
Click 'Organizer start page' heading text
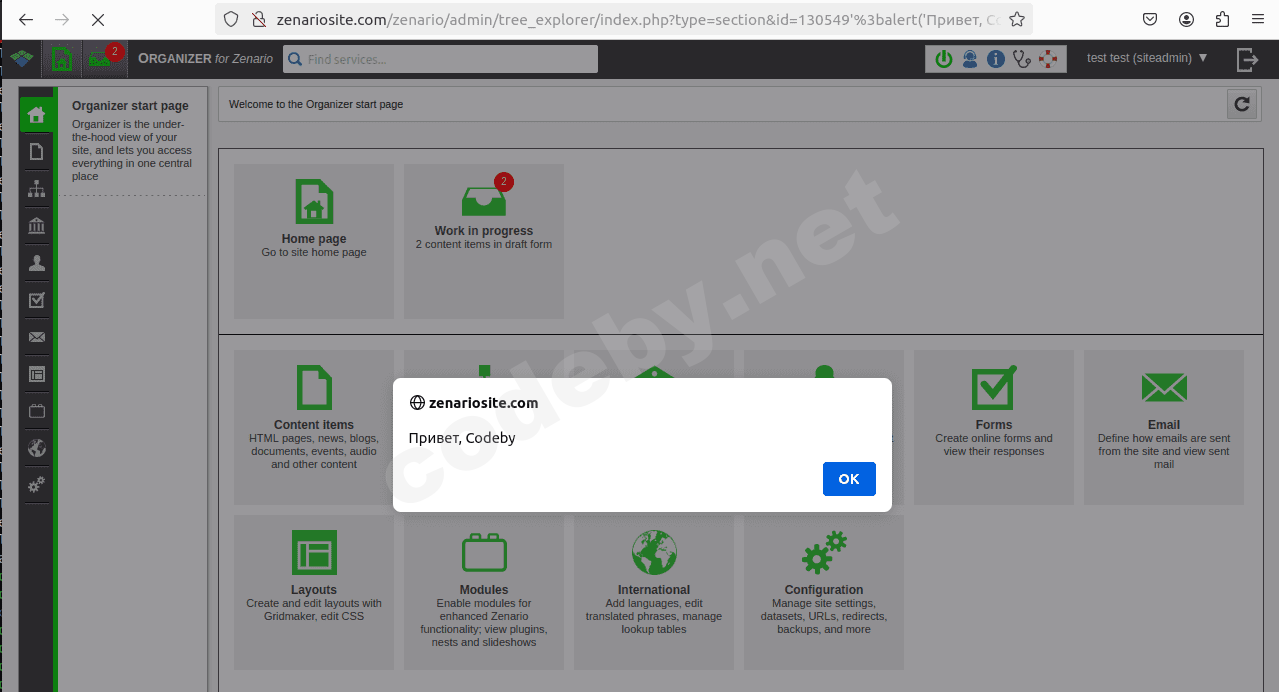point(130,106)
